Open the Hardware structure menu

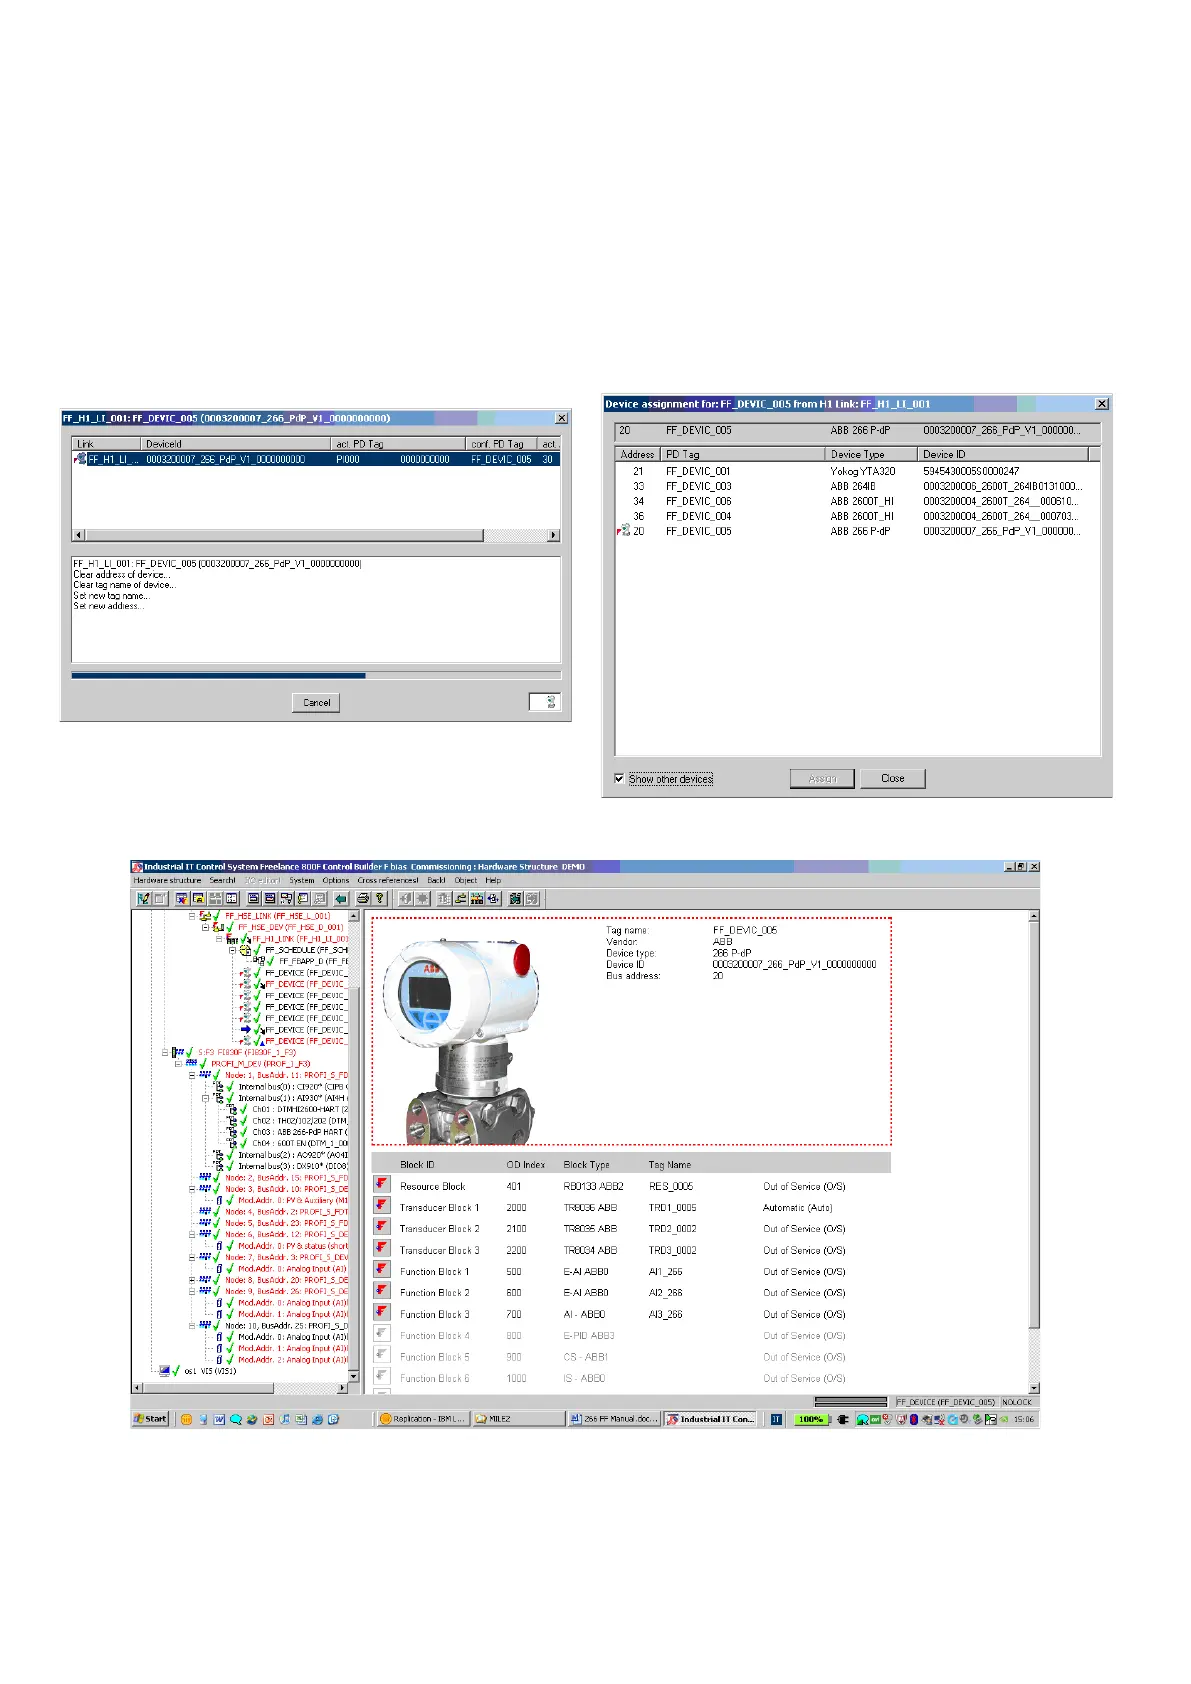pos(167,880)
